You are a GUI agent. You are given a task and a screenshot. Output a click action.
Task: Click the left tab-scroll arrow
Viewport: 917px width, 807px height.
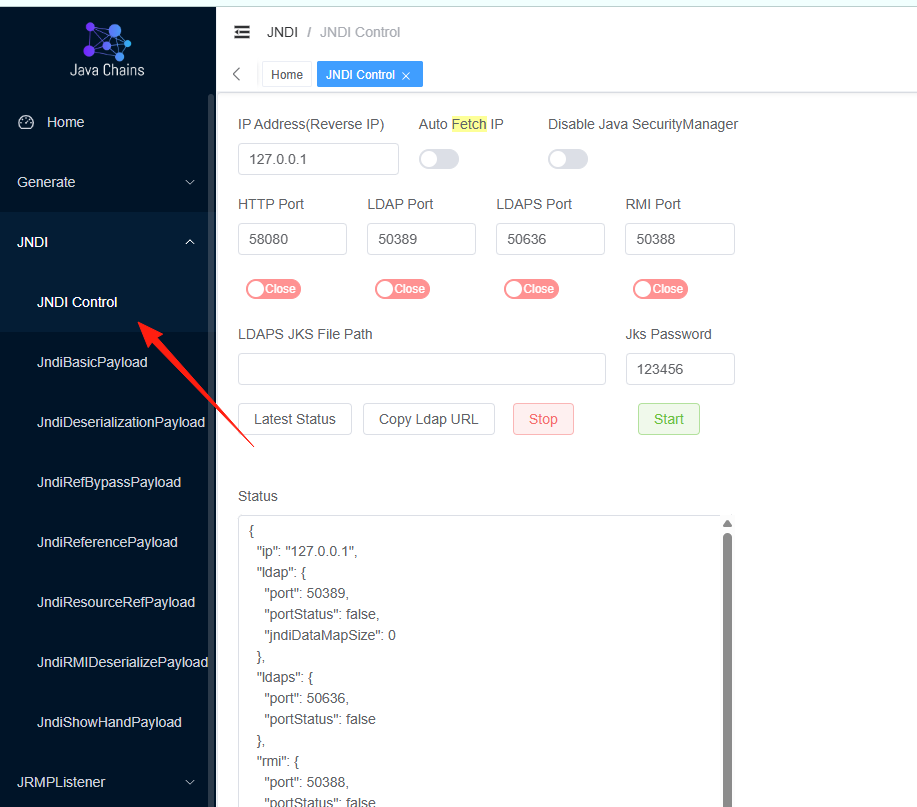236,74
